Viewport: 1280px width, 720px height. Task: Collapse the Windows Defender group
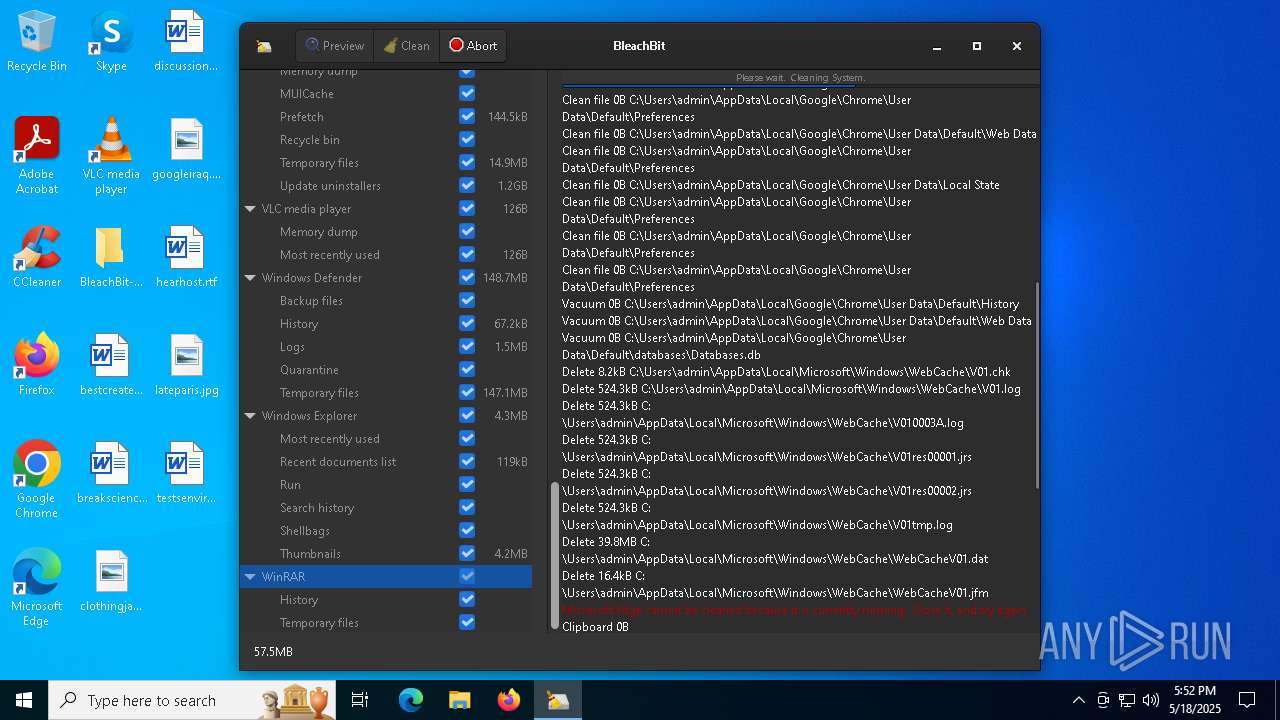click(x=250, y=278)
